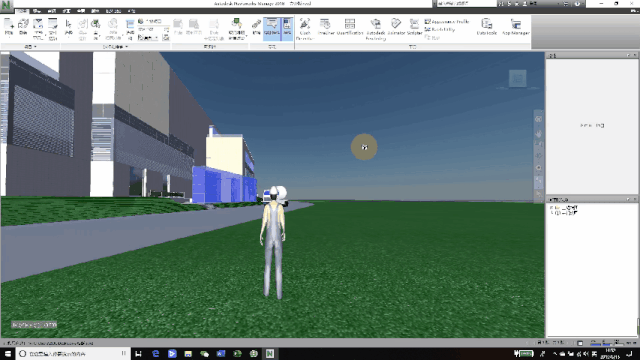Switch to the Home ribbon tab

(x=22, y=11)
